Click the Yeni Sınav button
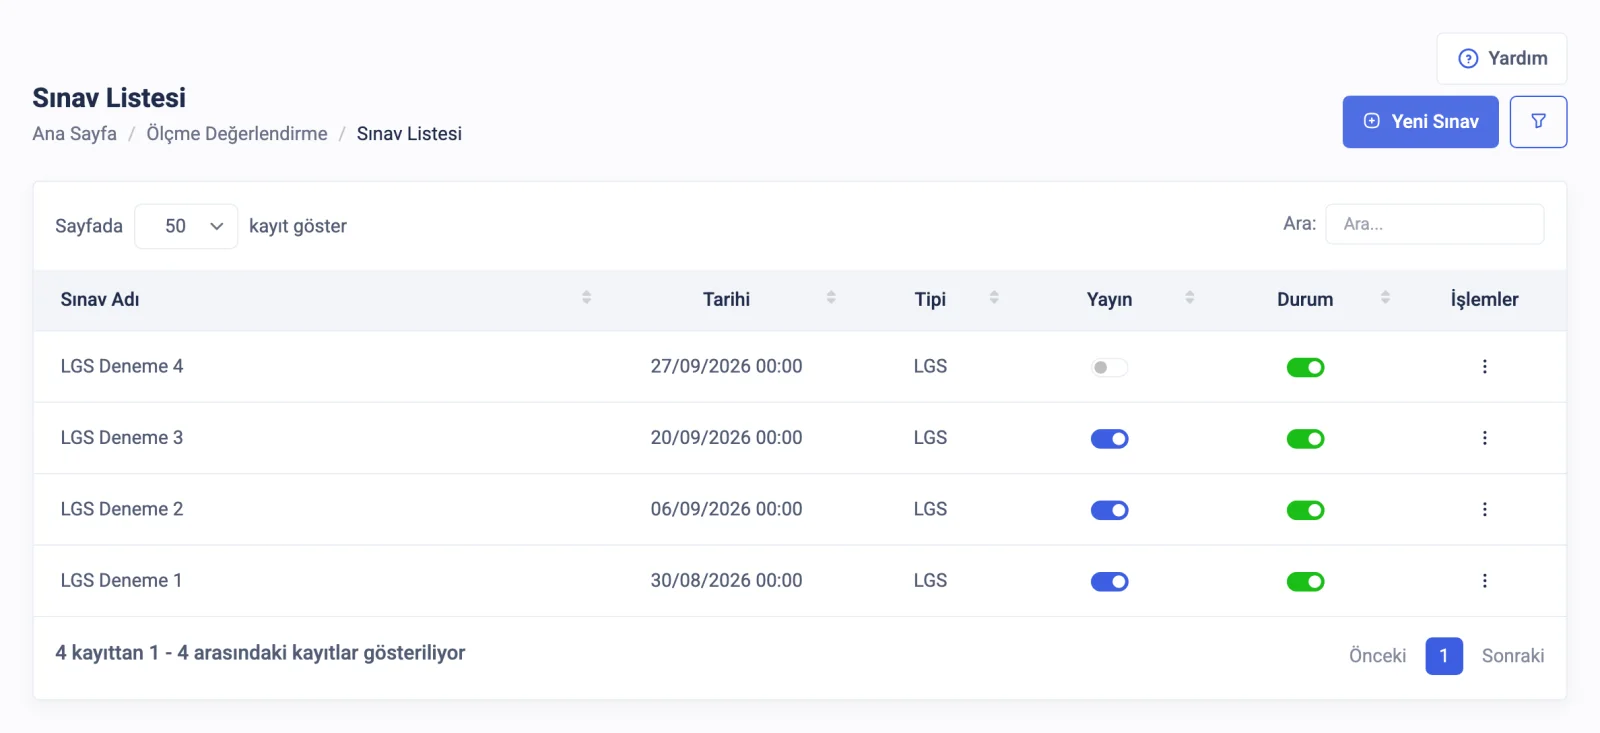1600x733 pixels. pos(1420,122)
